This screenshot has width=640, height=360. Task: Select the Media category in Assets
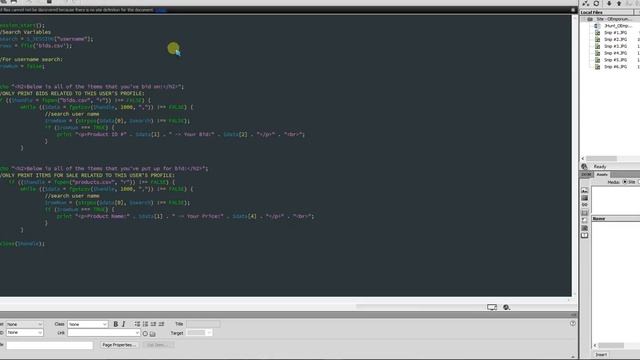pos(584,213)
